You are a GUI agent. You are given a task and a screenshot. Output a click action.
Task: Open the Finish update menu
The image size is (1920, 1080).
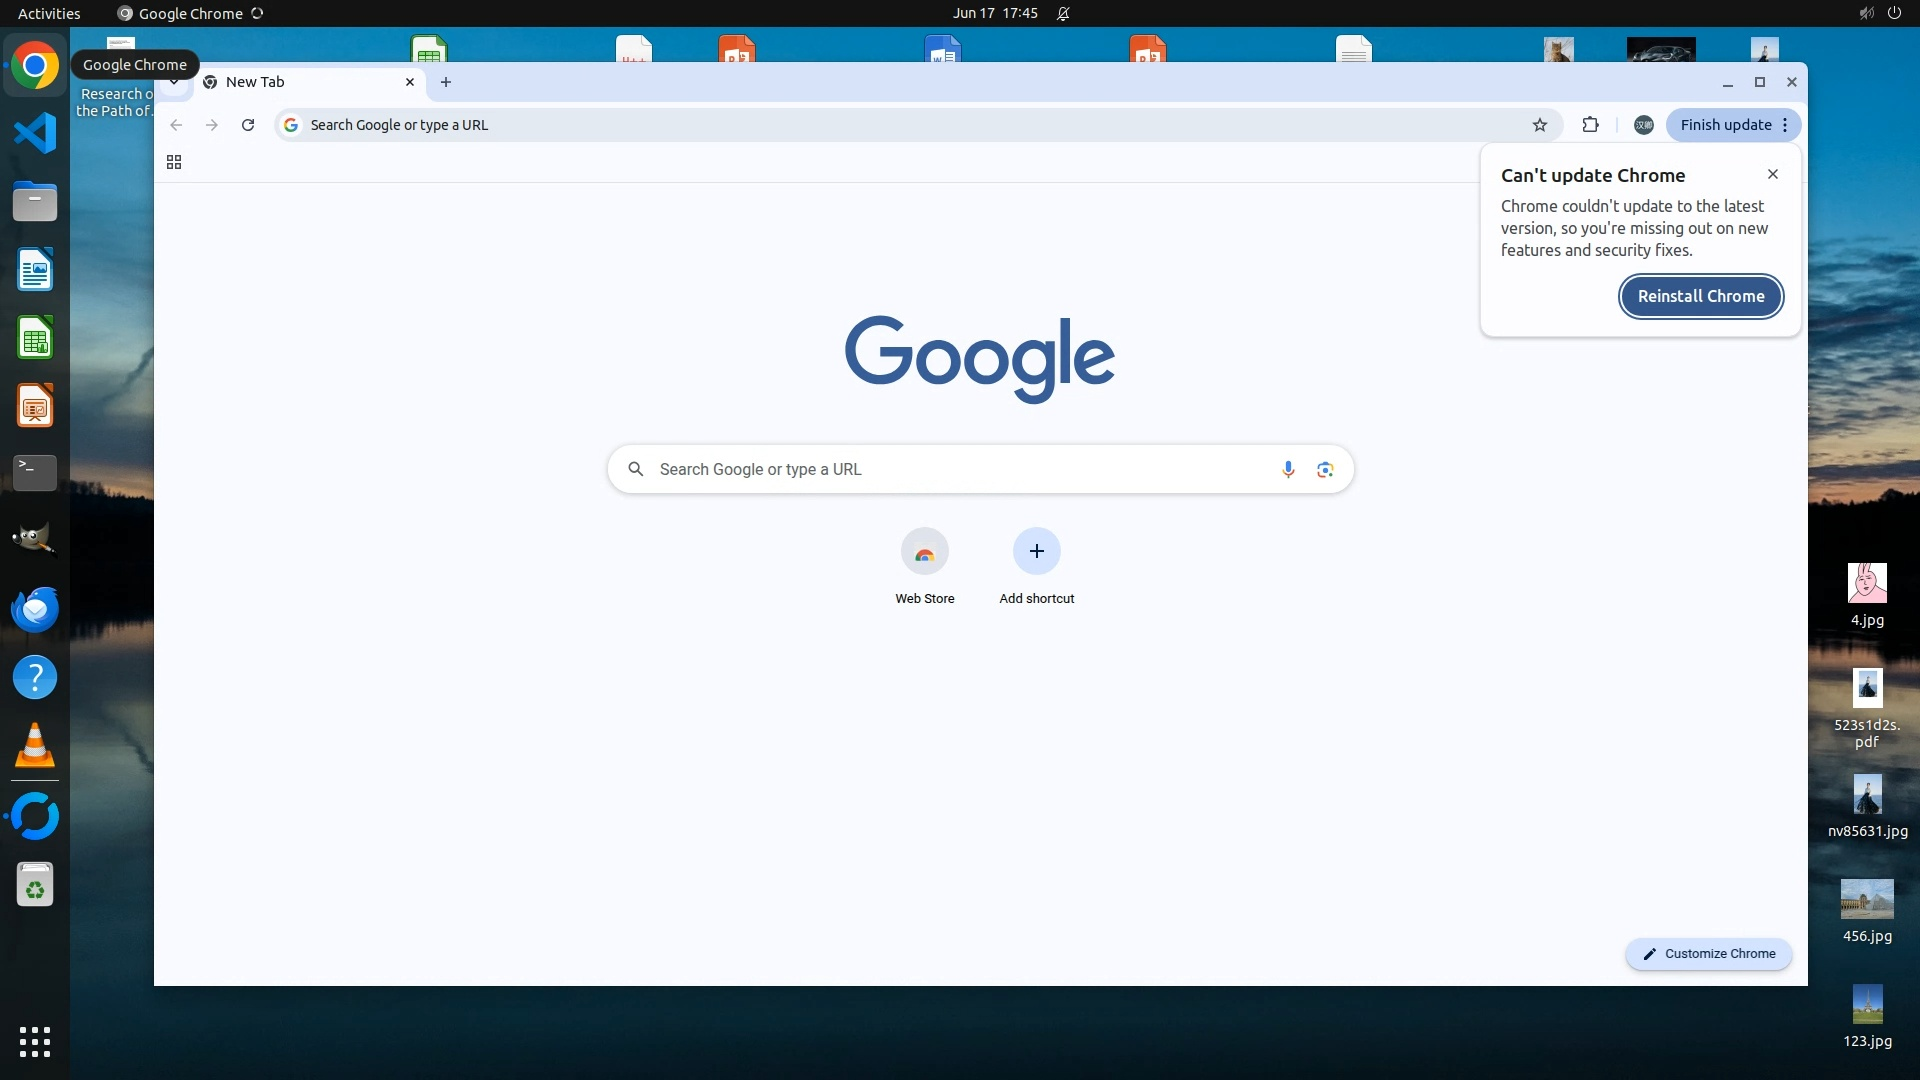click(1733, 125)
